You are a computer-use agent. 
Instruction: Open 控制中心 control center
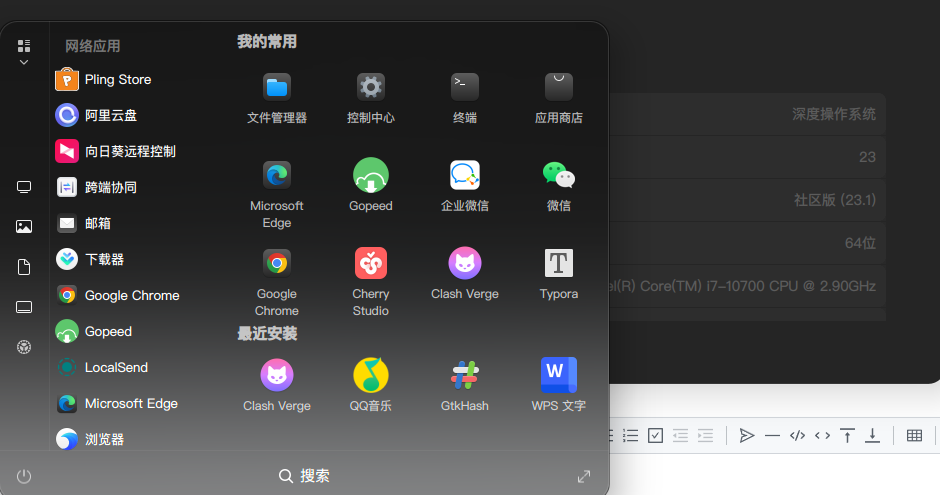(x=370, y=99)
